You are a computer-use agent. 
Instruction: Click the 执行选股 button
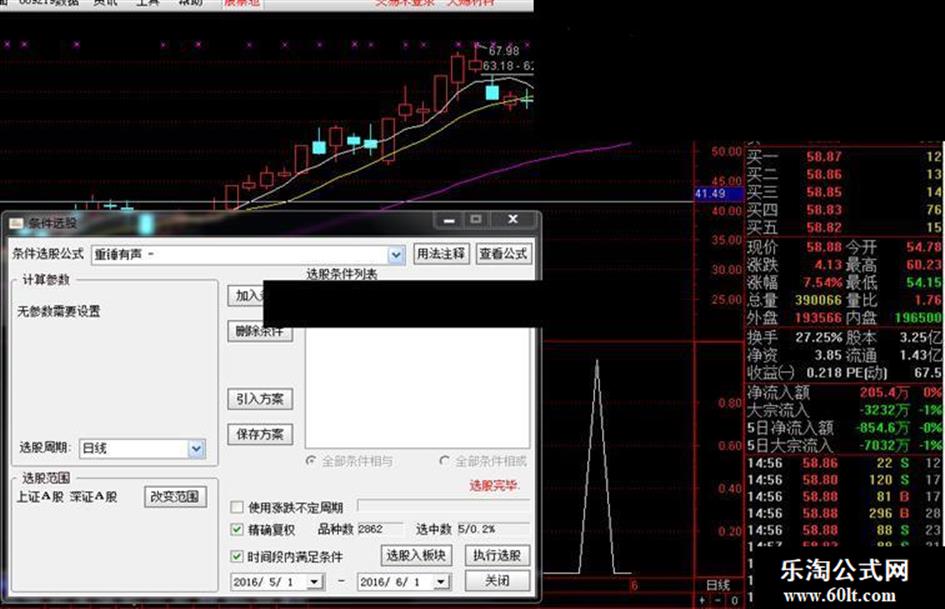coord(497,555)
